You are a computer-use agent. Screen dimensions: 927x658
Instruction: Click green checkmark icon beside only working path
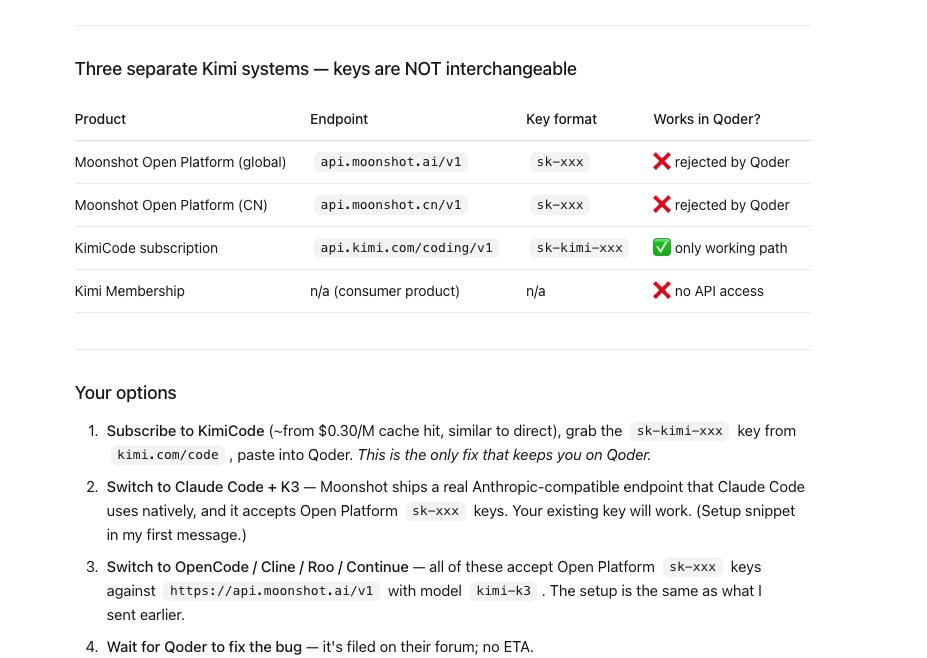[x=662, y=247]
